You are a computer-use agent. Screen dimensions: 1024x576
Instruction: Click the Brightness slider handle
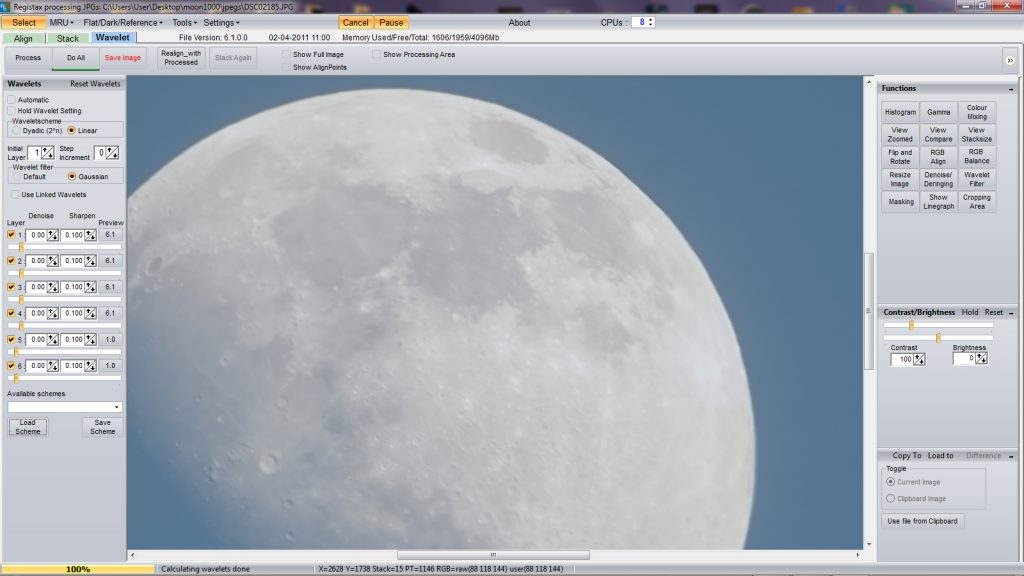click(x=938, y=338)
